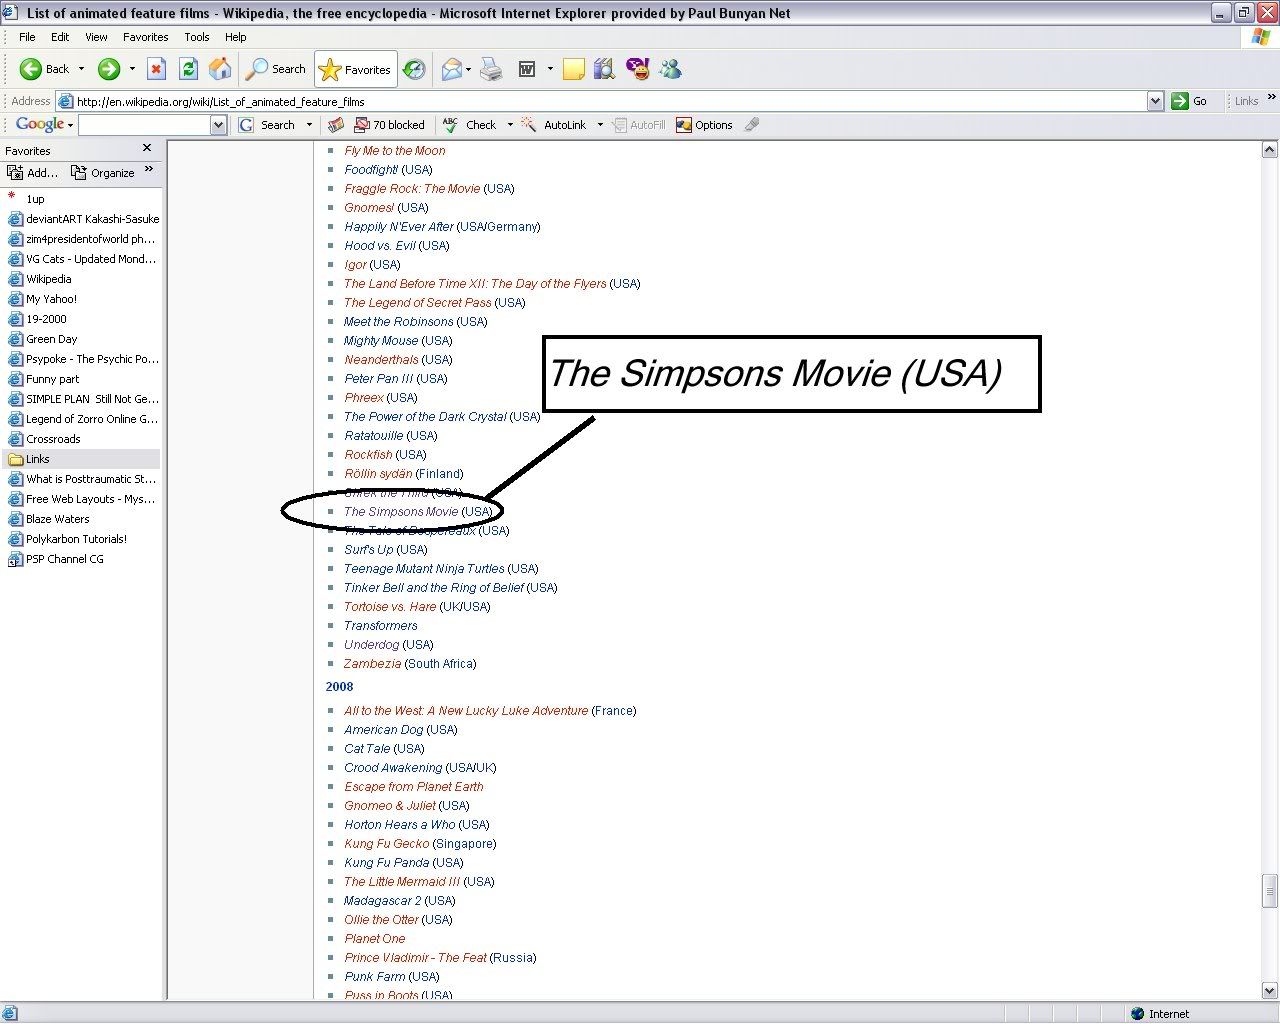Screen dimensions: 1280x1024
Task: Open the Ratatouille film link
Action: (x=373, y=436)
